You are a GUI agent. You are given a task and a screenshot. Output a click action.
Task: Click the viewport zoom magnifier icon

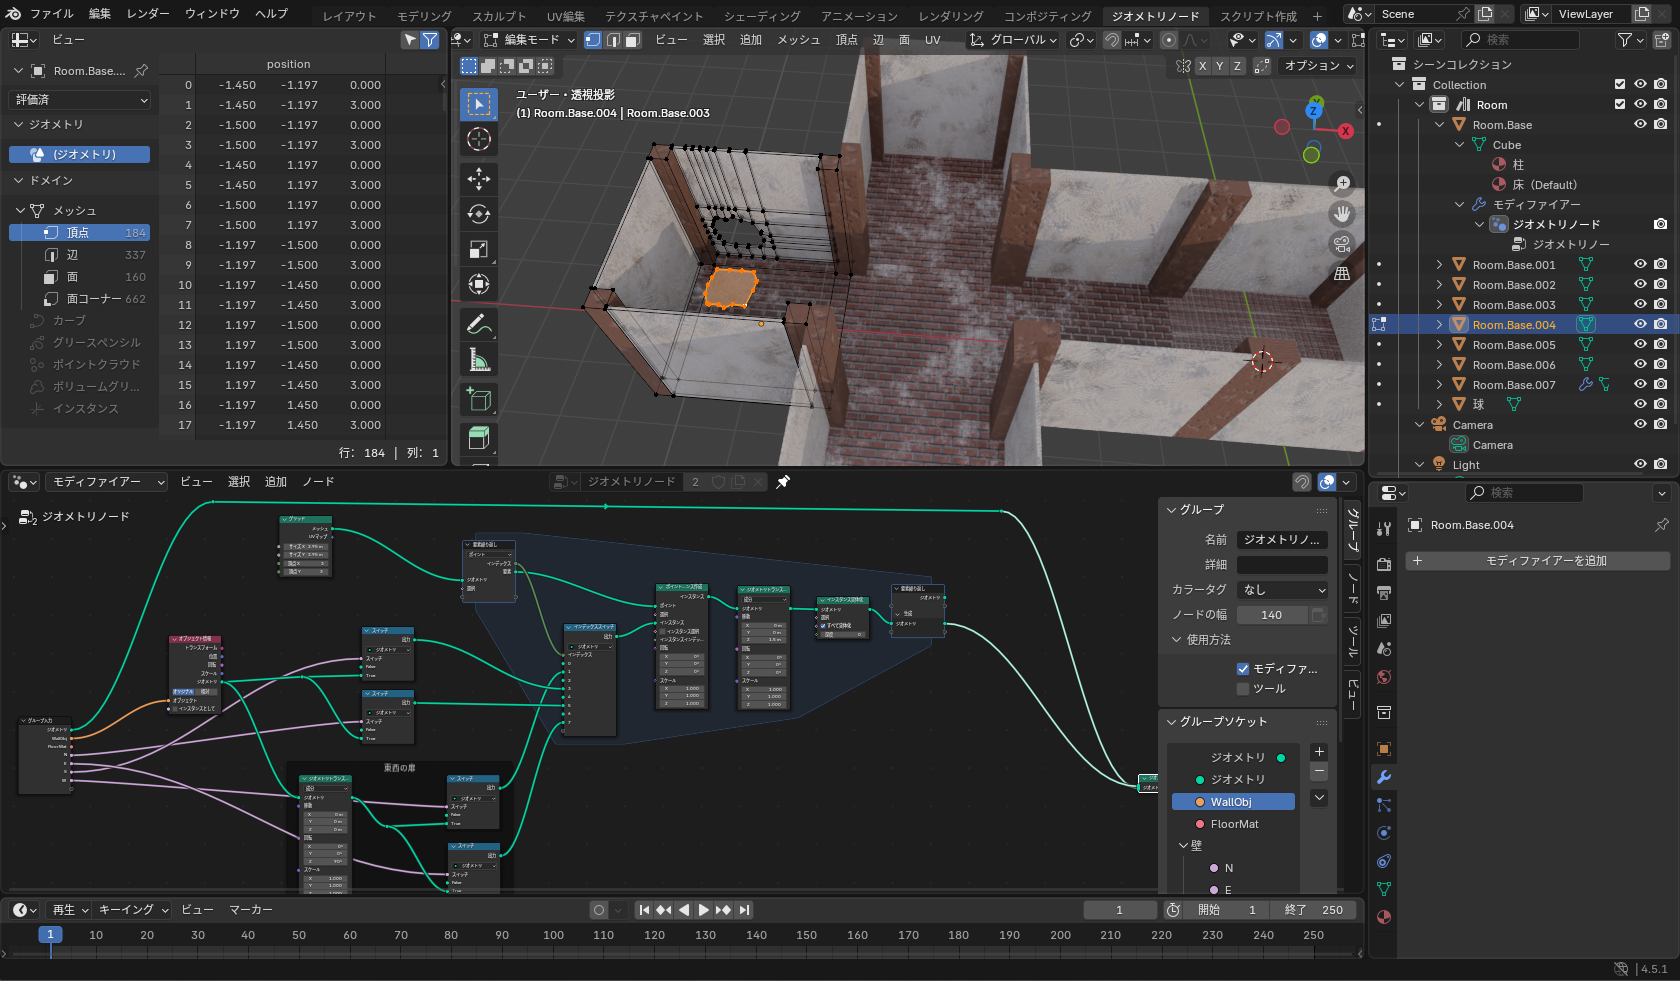tap(1342, 184)
